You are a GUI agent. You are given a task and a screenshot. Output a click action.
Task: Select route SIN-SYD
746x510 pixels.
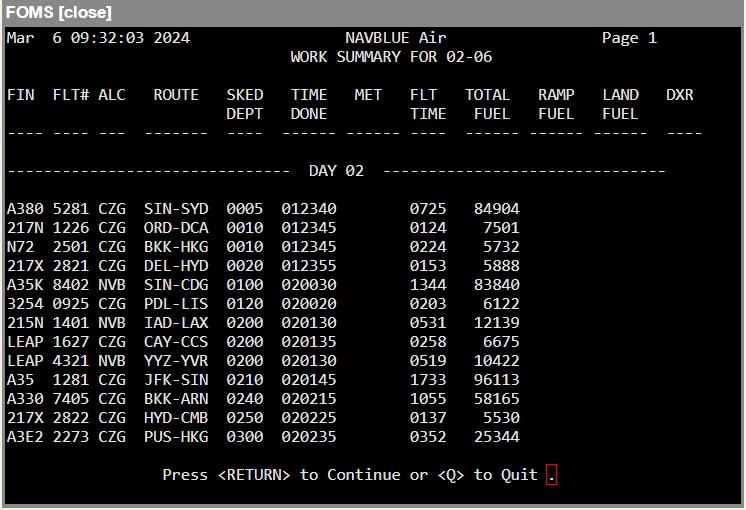(176, 209)
